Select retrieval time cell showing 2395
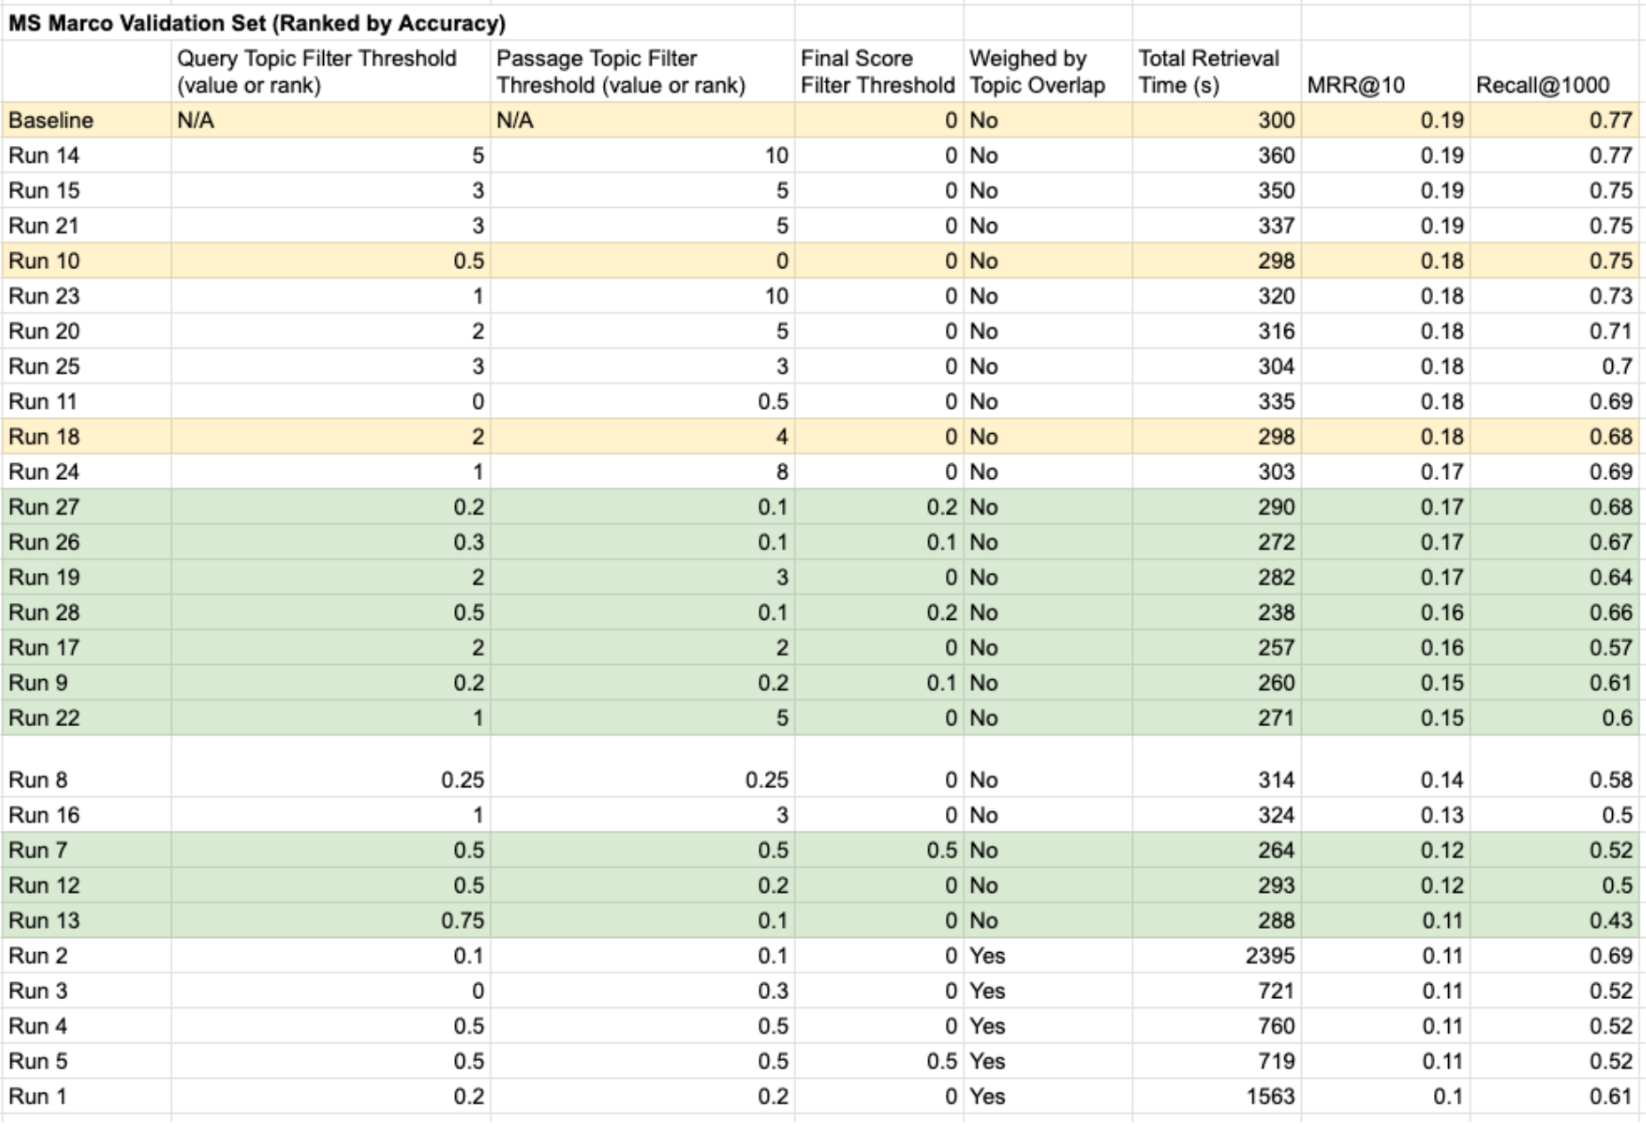Viewport: 1646px width, 1124px height. (1270, 956)
